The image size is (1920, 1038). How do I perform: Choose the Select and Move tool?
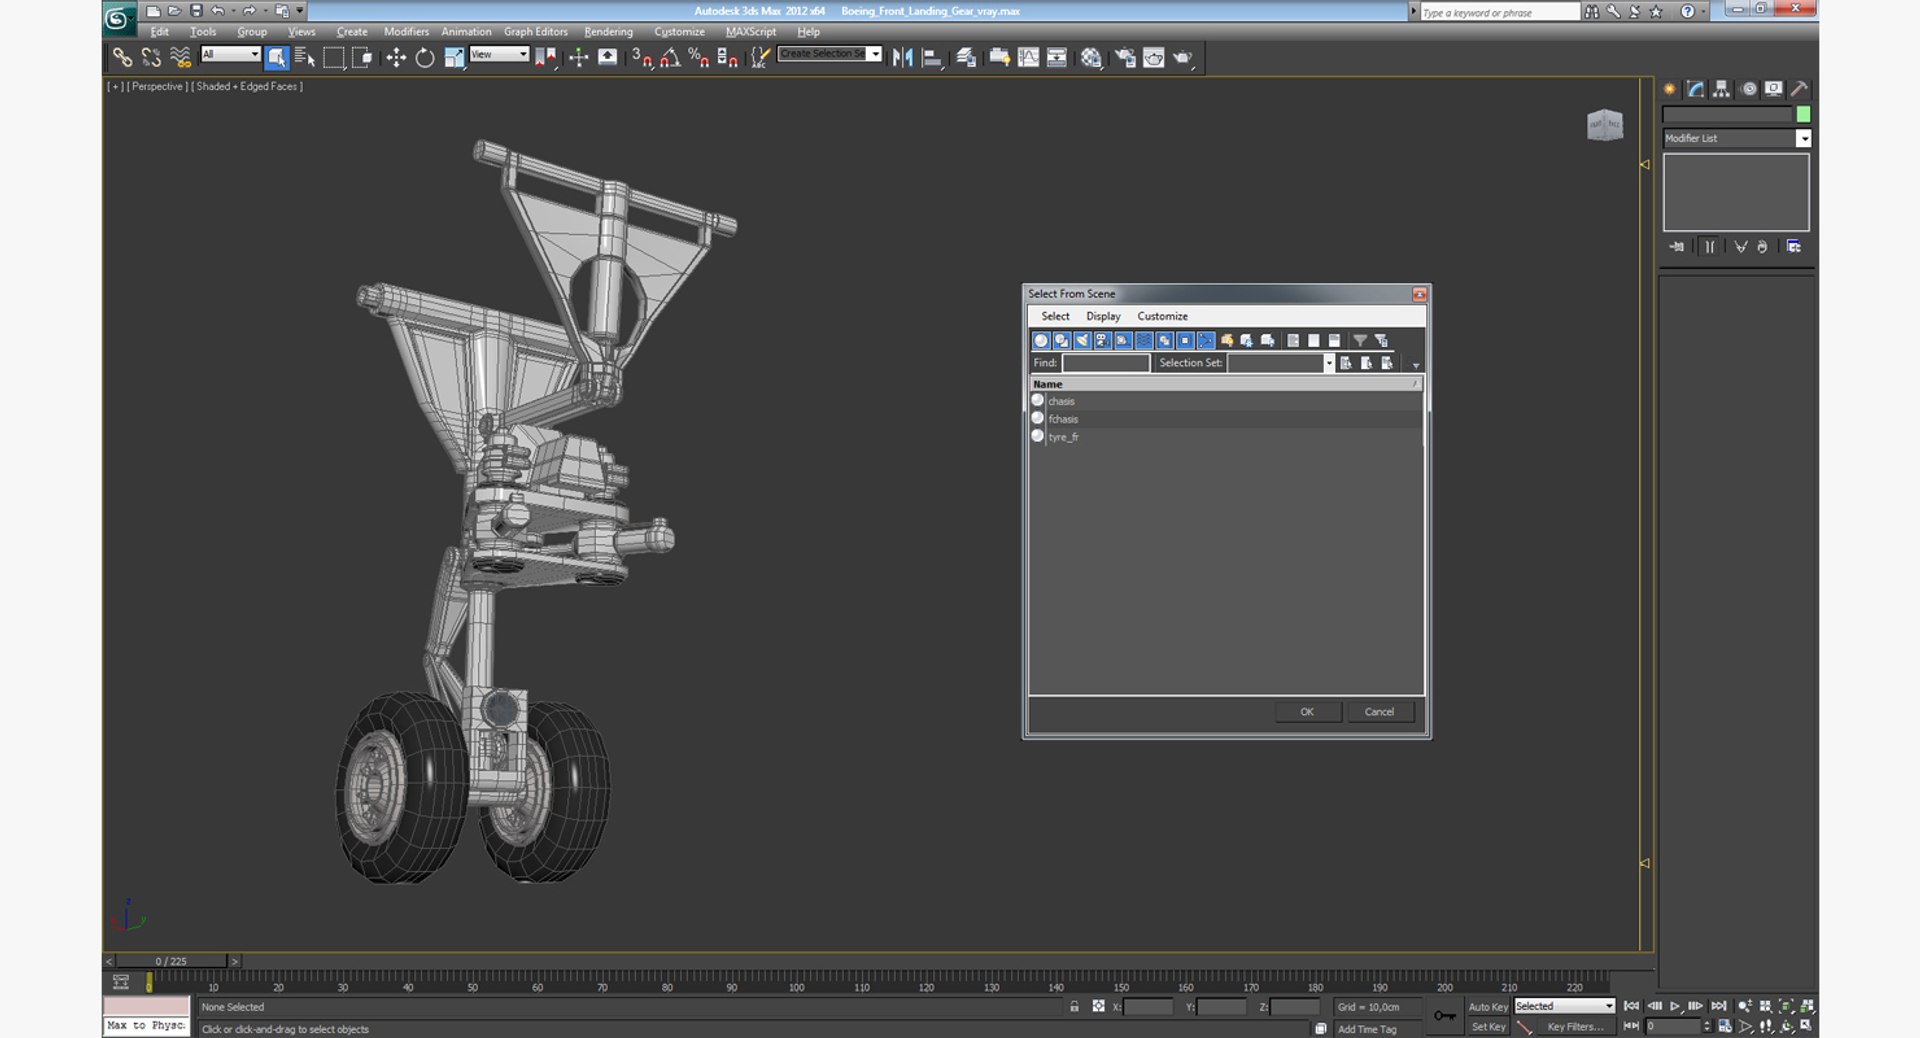pyautogui.click(x=396, y=58)
